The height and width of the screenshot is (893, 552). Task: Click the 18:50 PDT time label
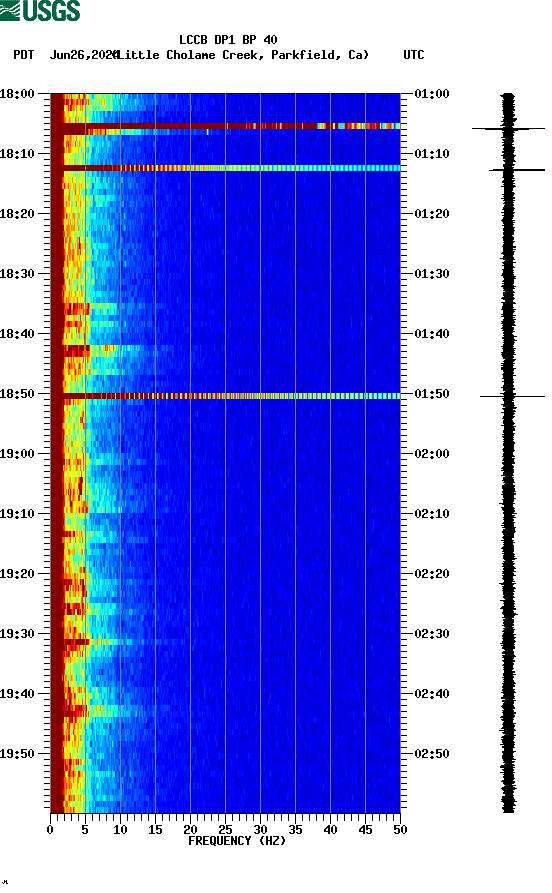click(17, 394)
